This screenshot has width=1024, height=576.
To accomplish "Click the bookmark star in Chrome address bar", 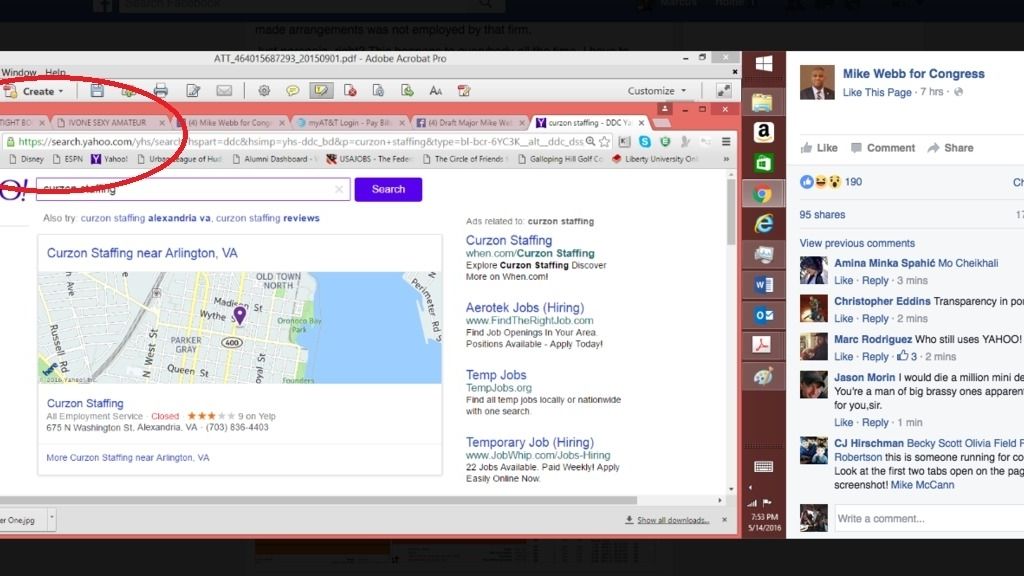I will [605, 141].
